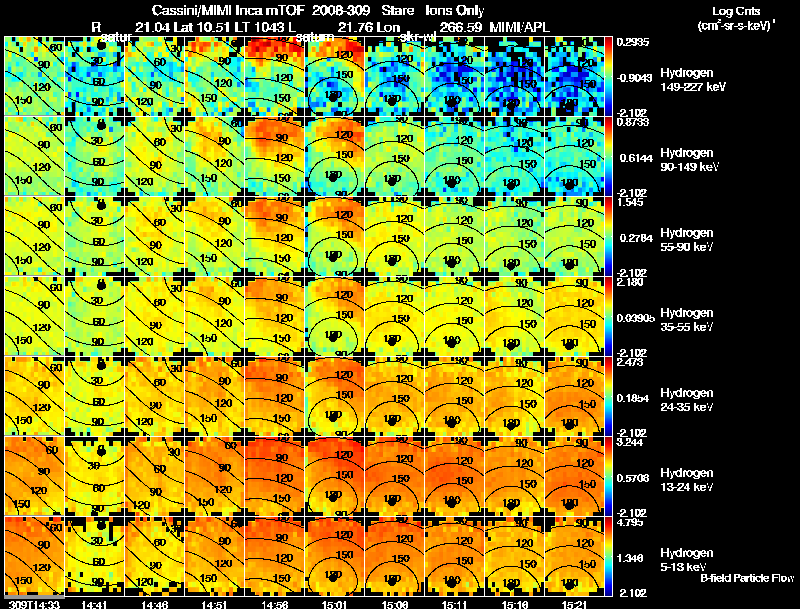The height and width of the screenshot is (609, 800).
Task: Click the colorbar maximum value '0.8733'
Action: coord(633,122)
